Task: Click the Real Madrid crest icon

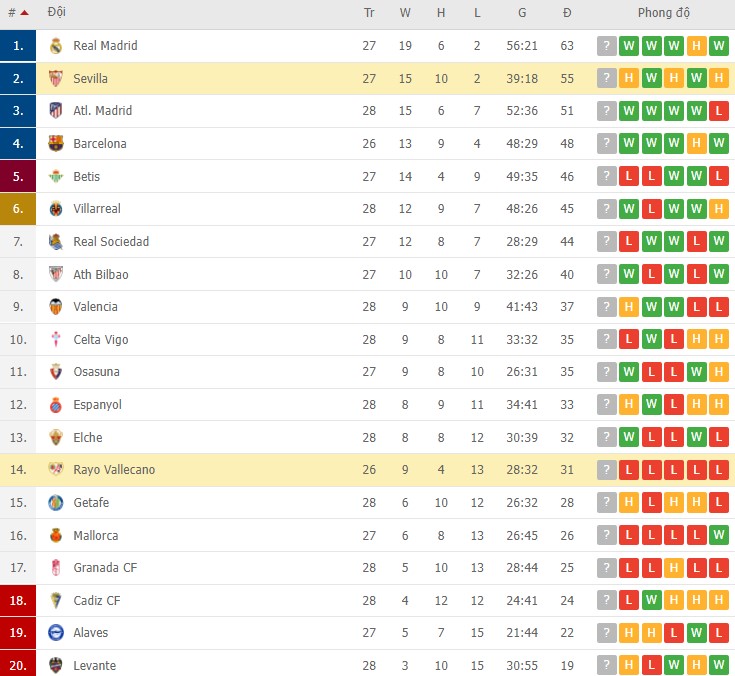Action: (x=56, y=46)
